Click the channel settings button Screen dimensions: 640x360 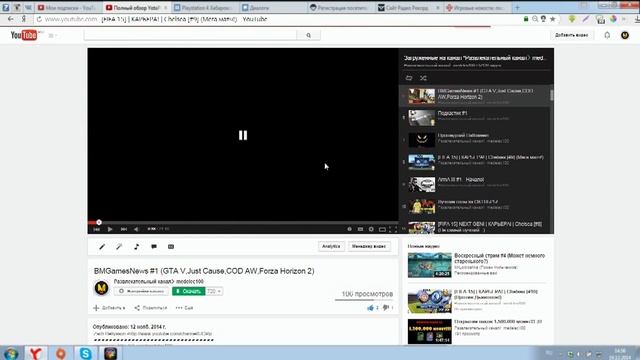141,291
